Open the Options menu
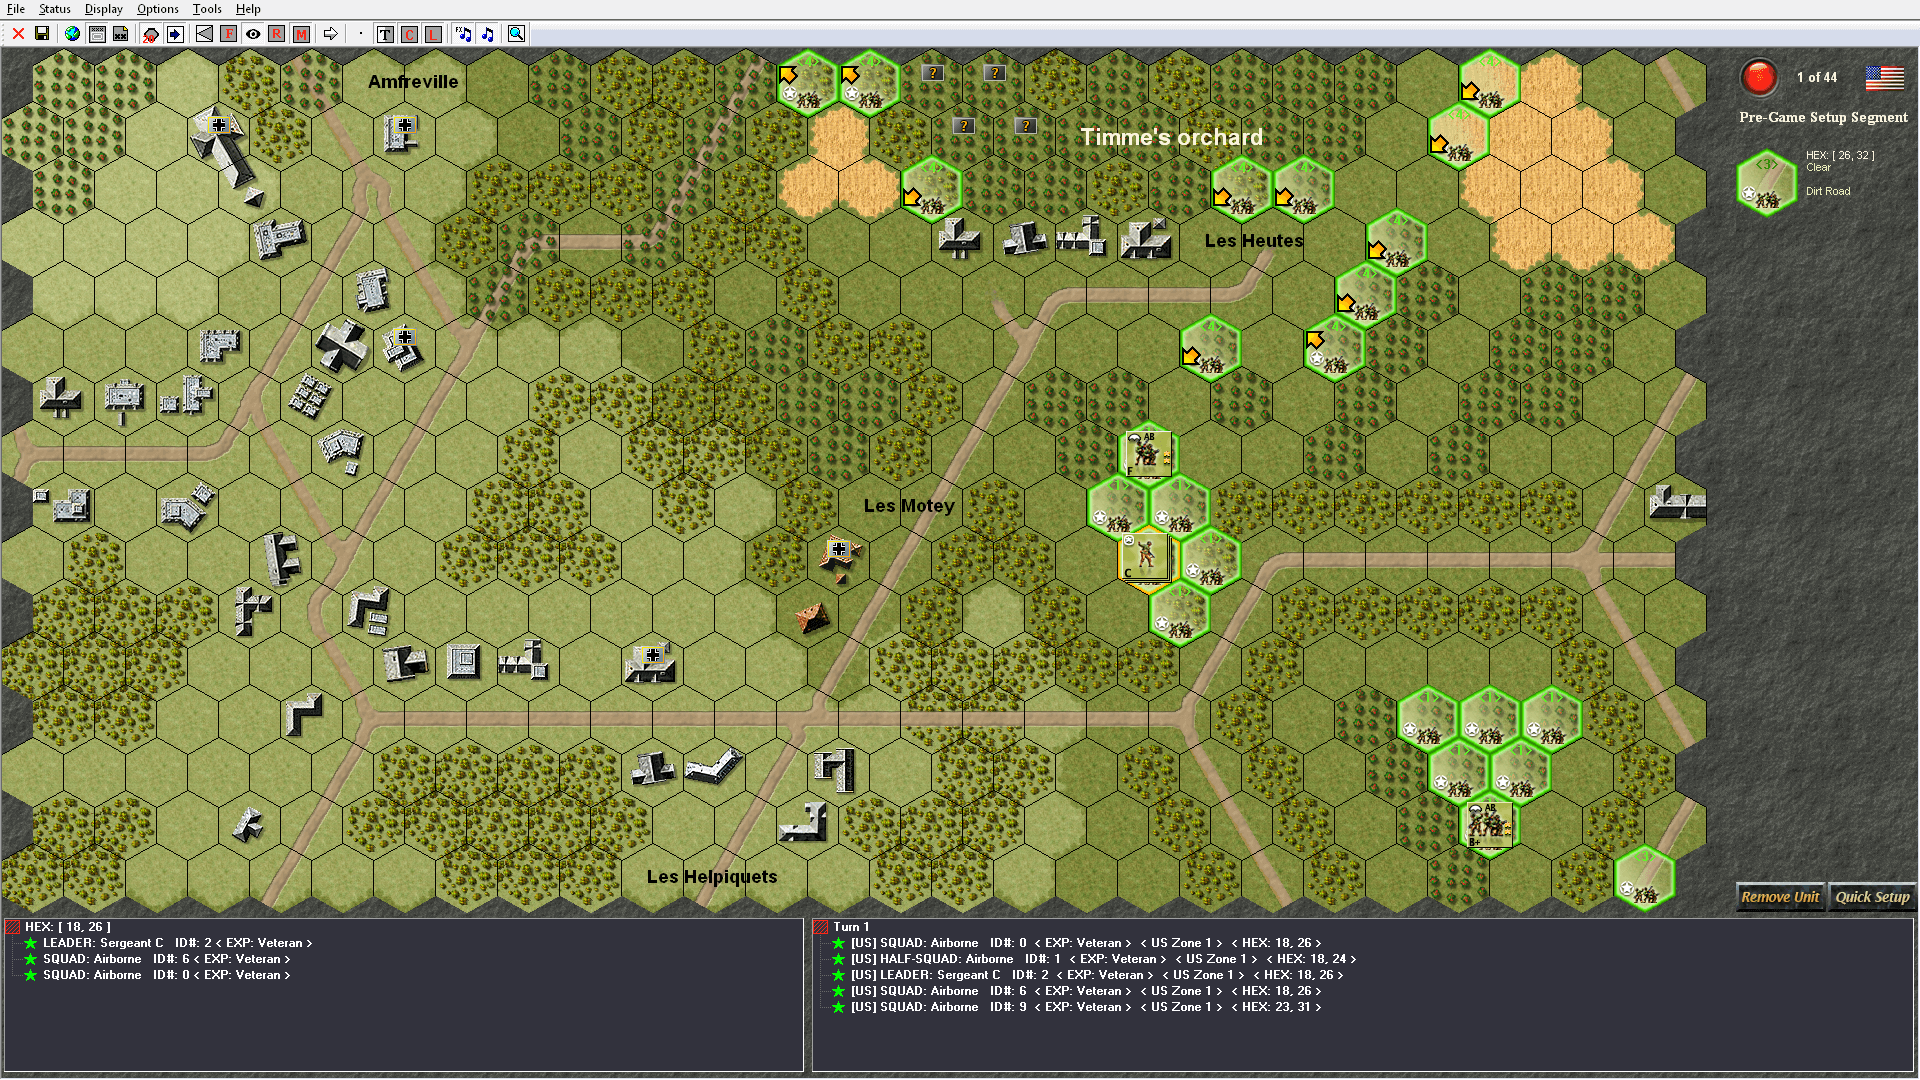The image size is (1920, 1080). coord(158,9)
